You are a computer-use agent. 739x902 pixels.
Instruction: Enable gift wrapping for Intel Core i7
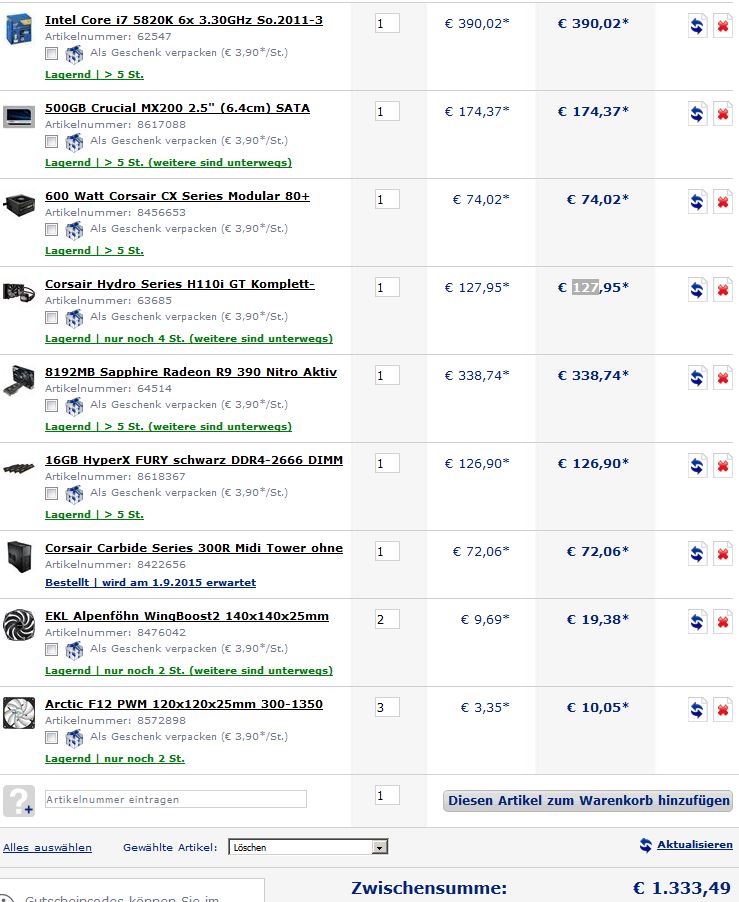click(52, 55)
